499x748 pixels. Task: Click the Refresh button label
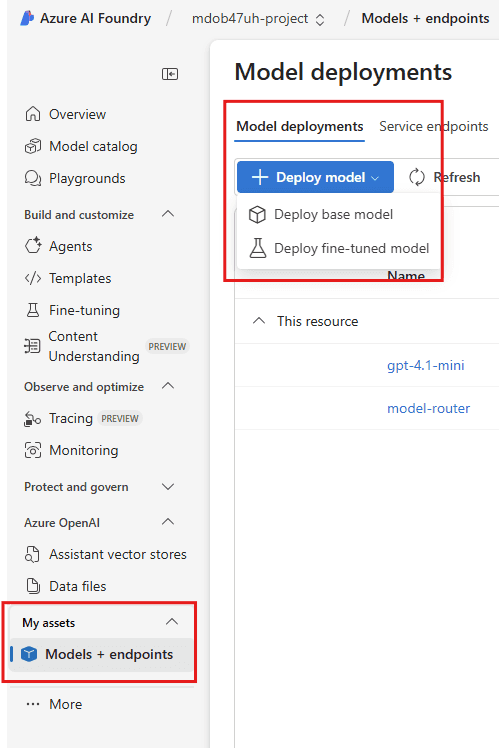[x=457, y=177]
